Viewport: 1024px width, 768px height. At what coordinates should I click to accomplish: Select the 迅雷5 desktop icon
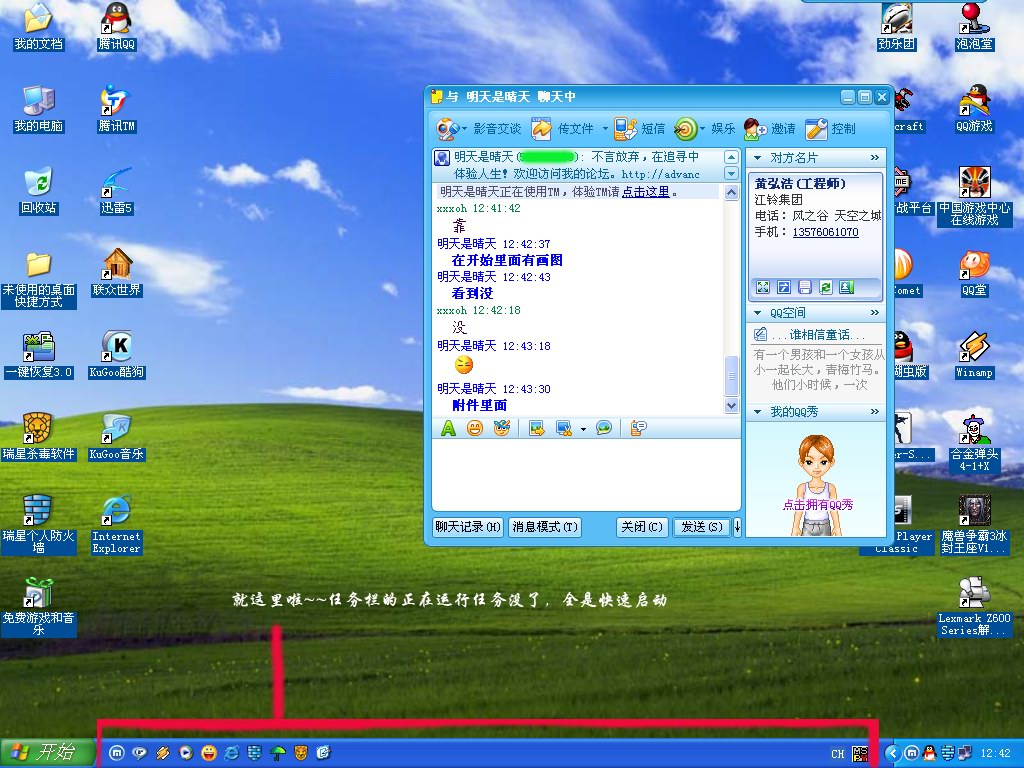(117, 191)
